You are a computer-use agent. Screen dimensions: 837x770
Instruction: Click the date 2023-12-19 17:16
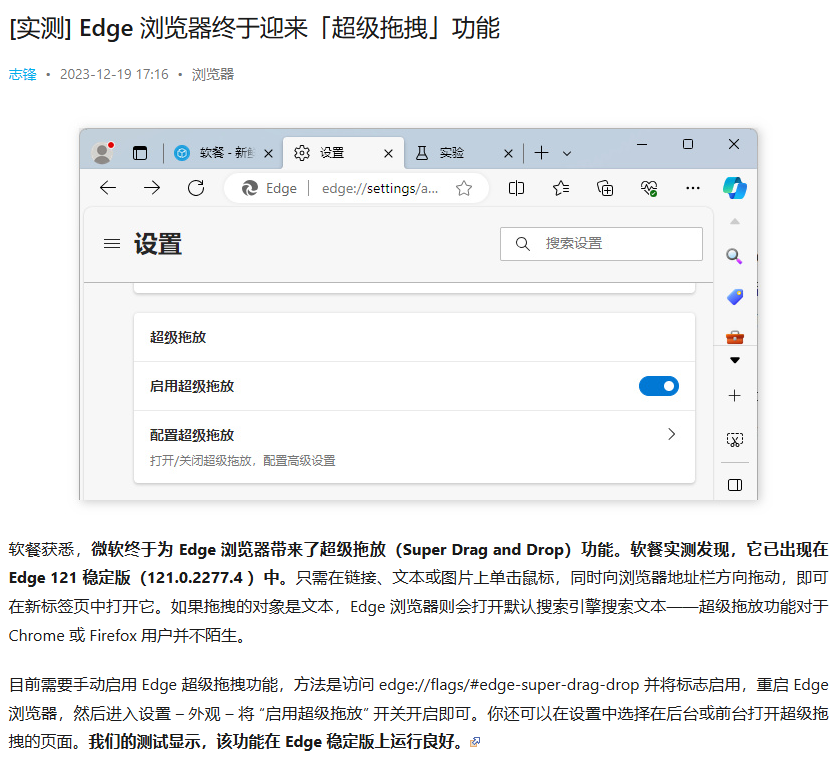click(114, 74)
